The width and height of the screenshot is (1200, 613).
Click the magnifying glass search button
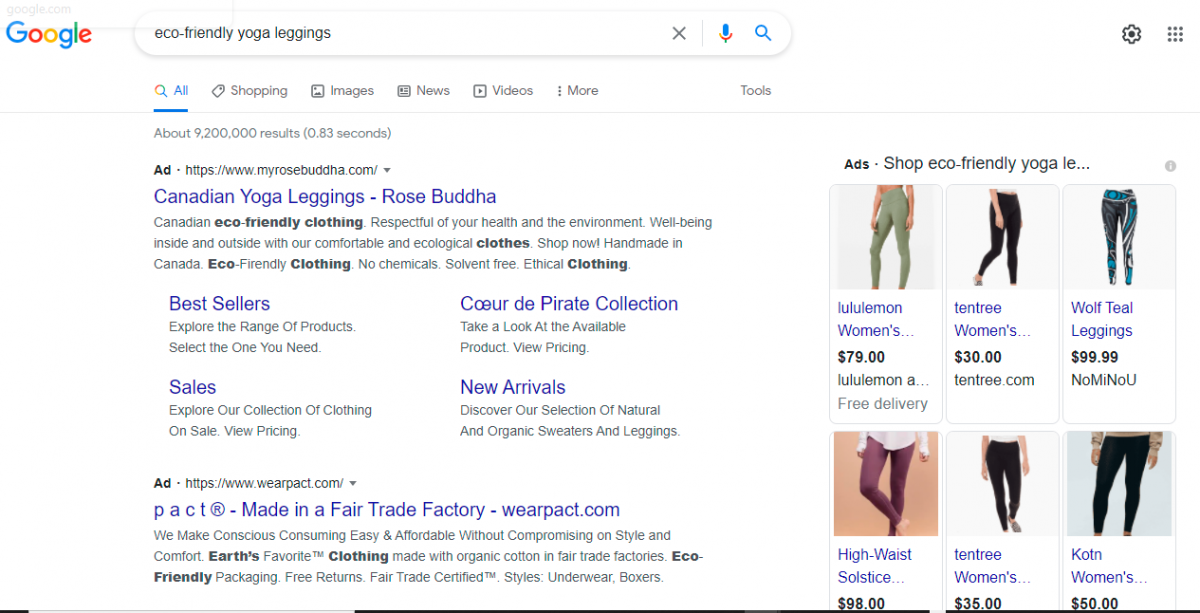tap(763, 33)
